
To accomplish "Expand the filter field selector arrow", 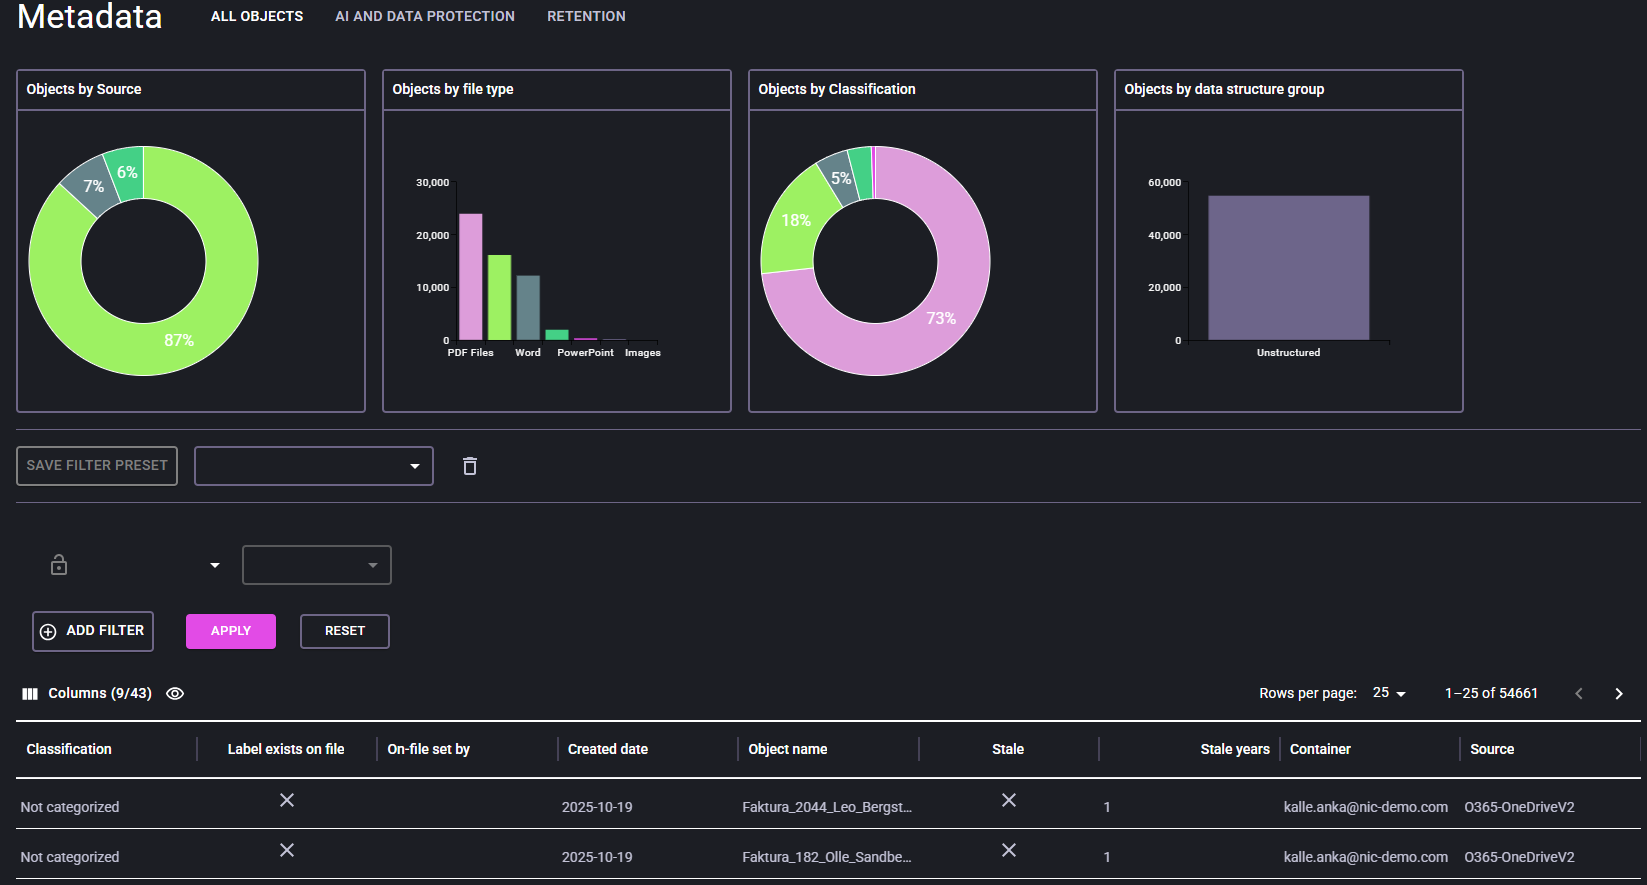I will pos(215,566).
